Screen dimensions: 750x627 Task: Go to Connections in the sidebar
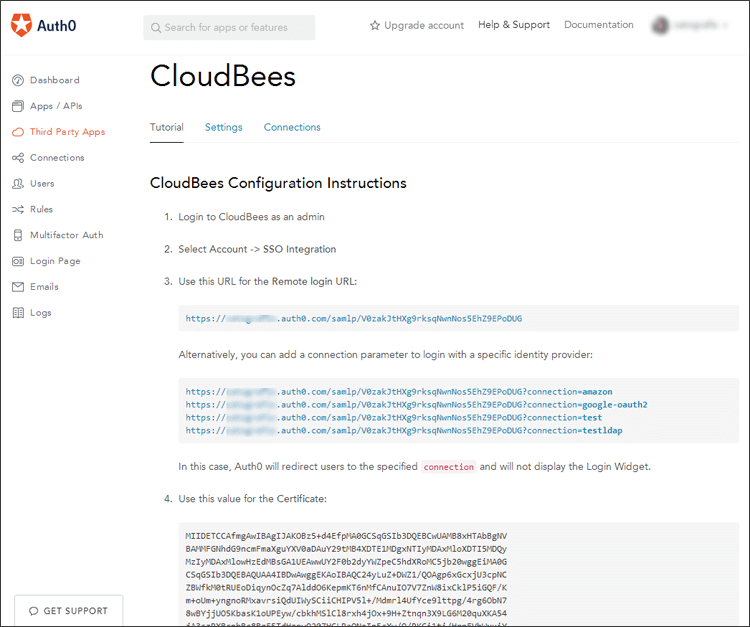pyautogui.click(x=57, y=158)
